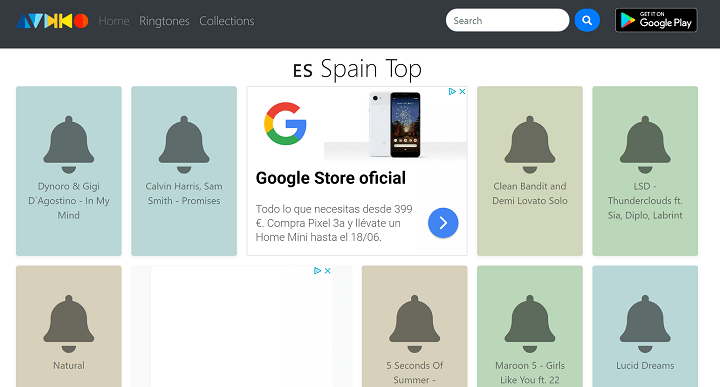Open Dynoro & Gigi D'Agostino title text

point(69,201)
